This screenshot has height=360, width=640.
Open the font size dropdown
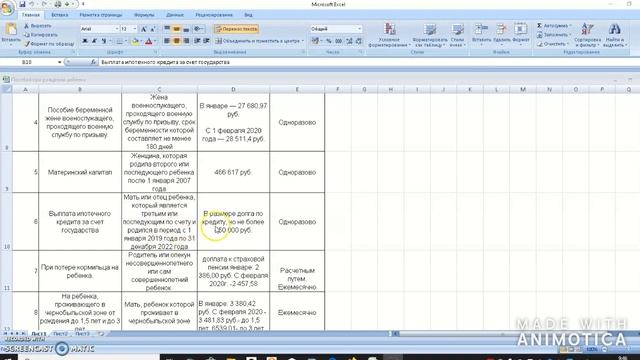135,29
